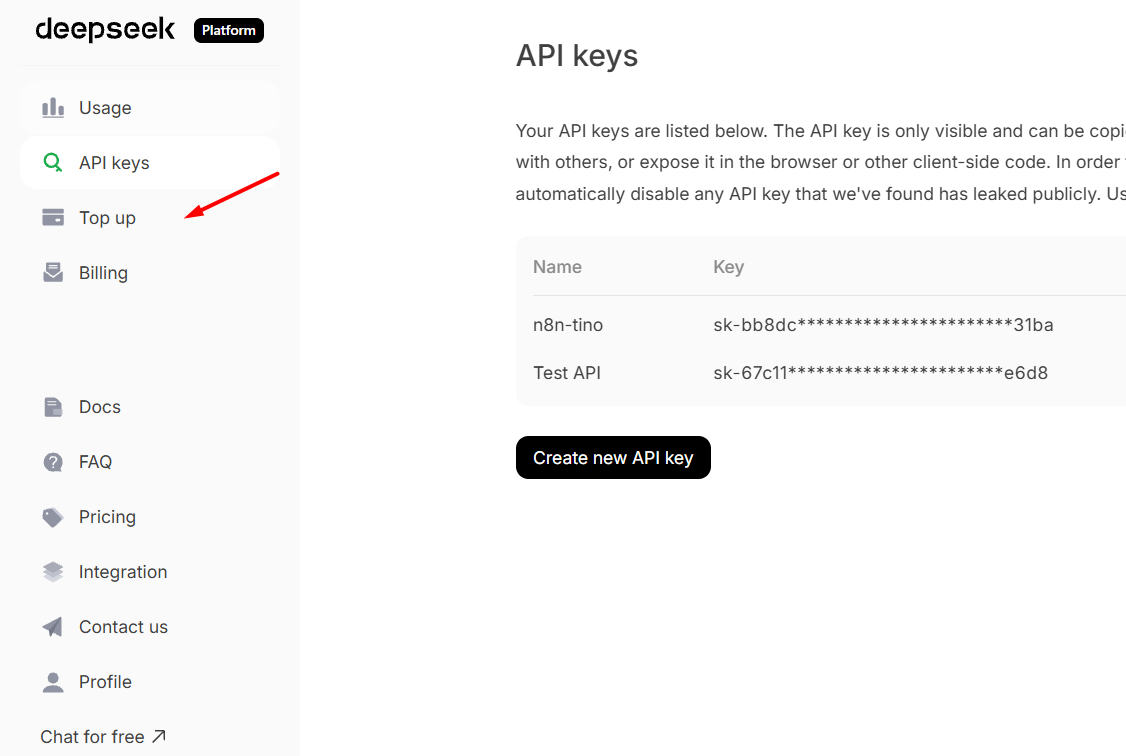Open the Usage menu item
The image size is (1126, 756).
[105, 108]
